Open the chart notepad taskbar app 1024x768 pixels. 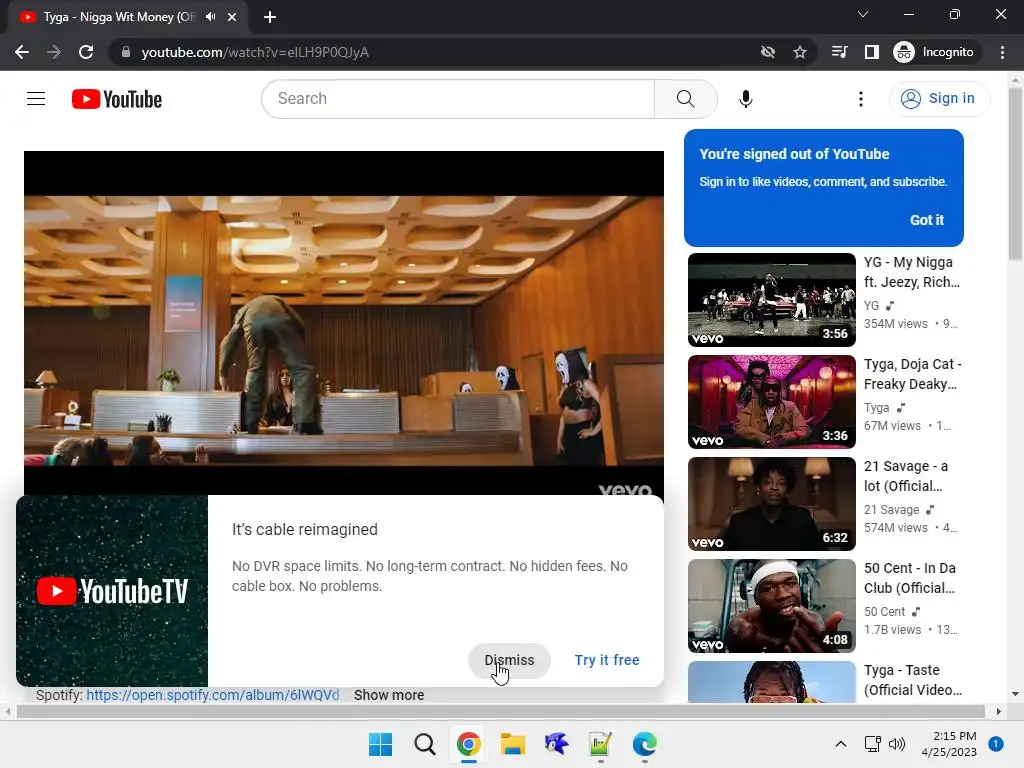point(600,744)
